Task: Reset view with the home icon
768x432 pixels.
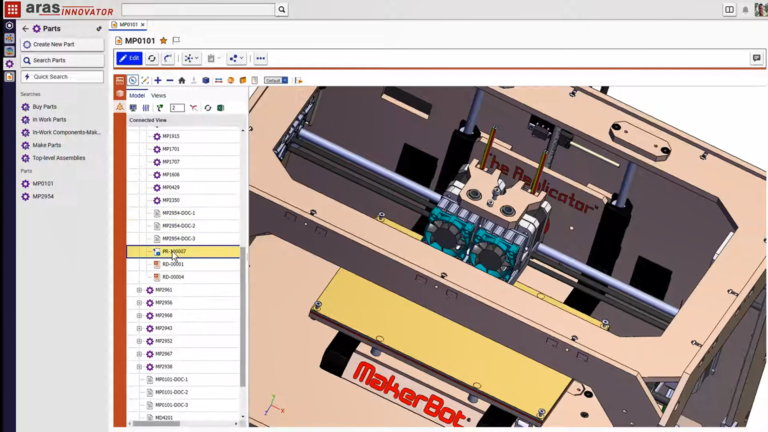Action: coord(182,80)
